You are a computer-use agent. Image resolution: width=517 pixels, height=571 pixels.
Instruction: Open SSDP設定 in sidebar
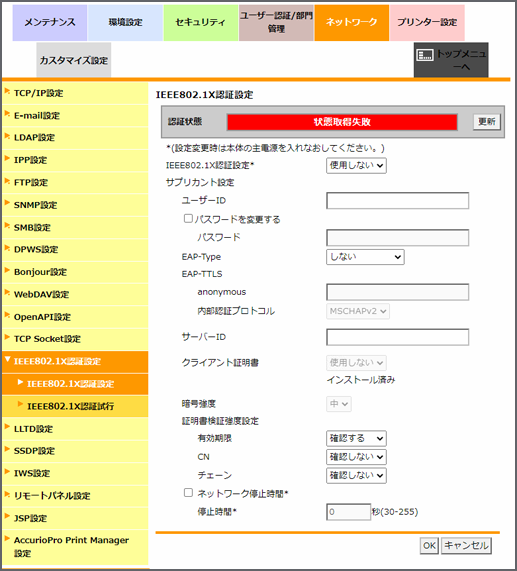75,451
